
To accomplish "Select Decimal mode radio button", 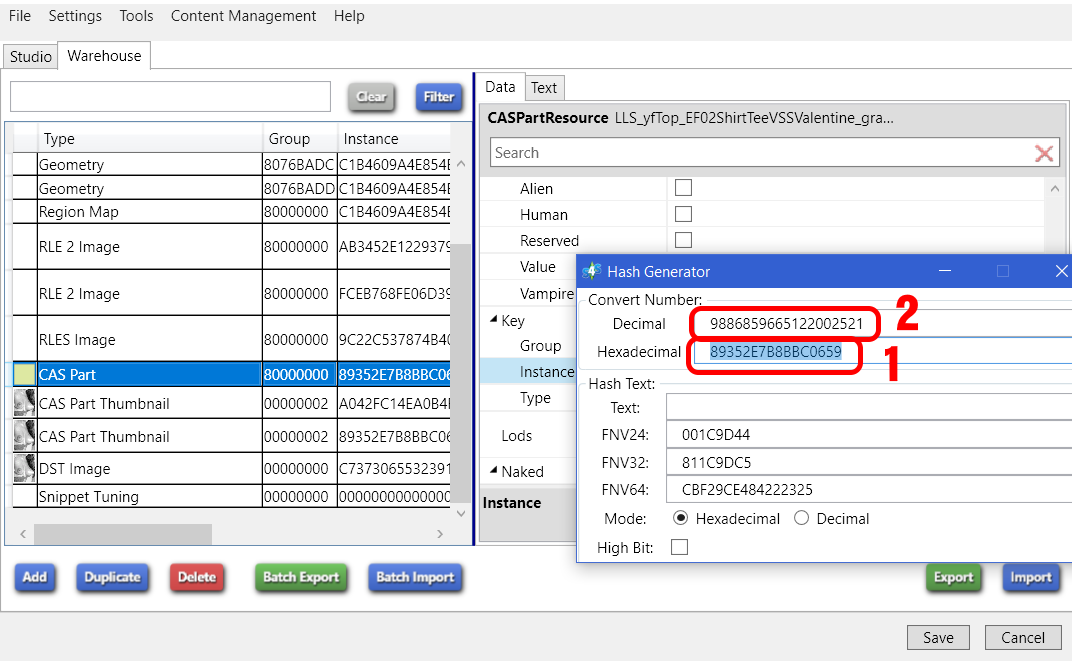I will coord(801,518).
